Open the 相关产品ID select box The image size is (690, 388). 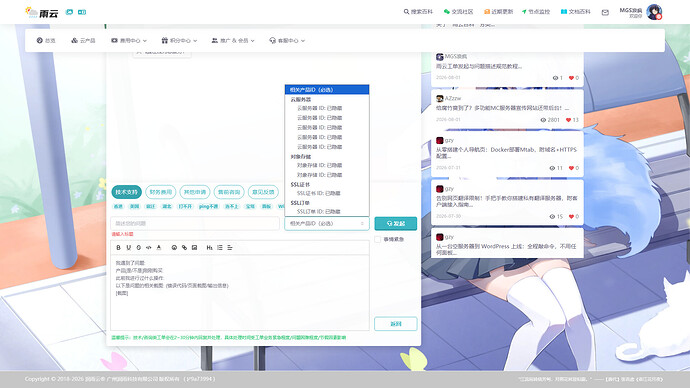tap(327, 223)
